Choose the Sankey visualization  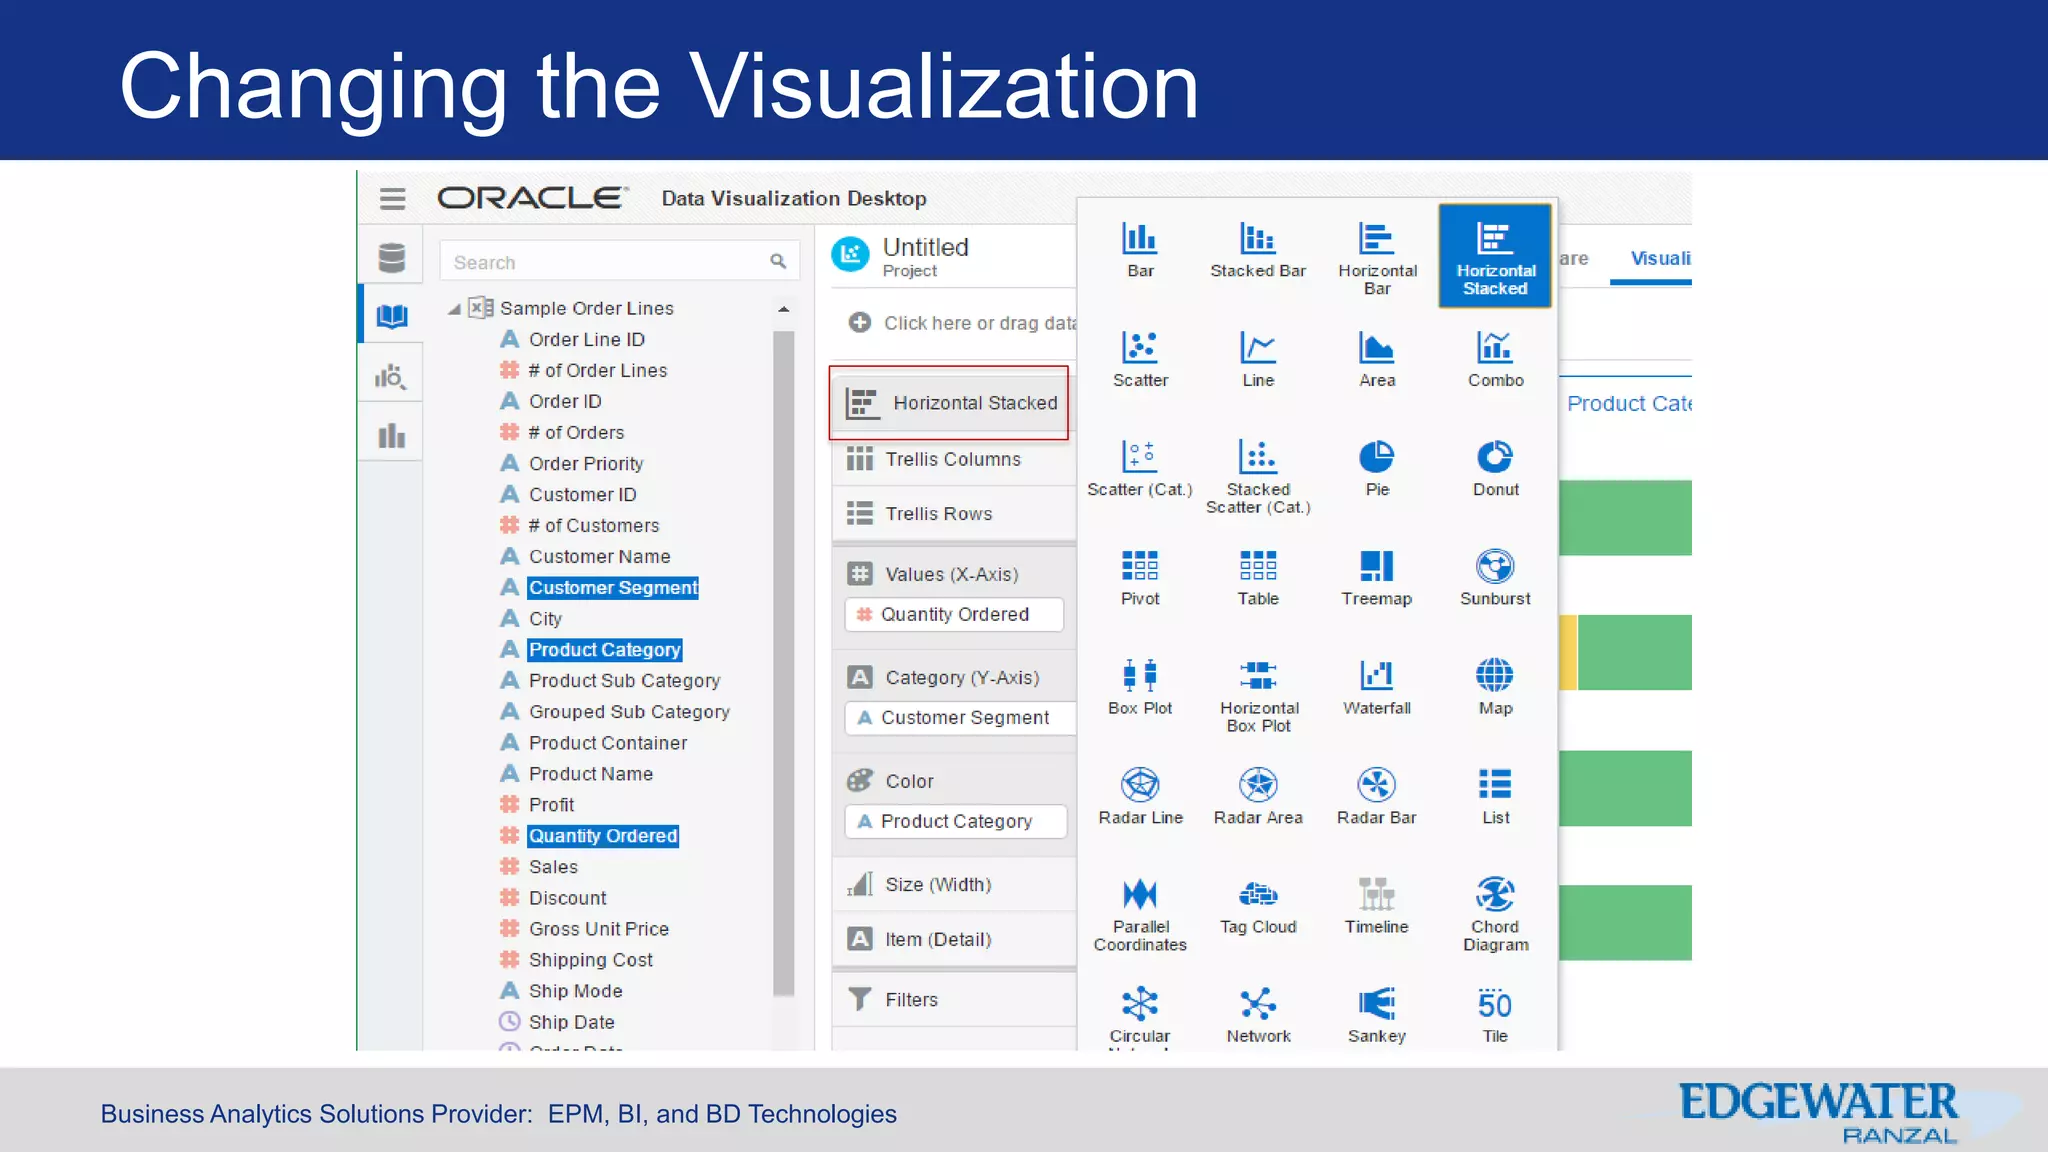point(1377,1014)
